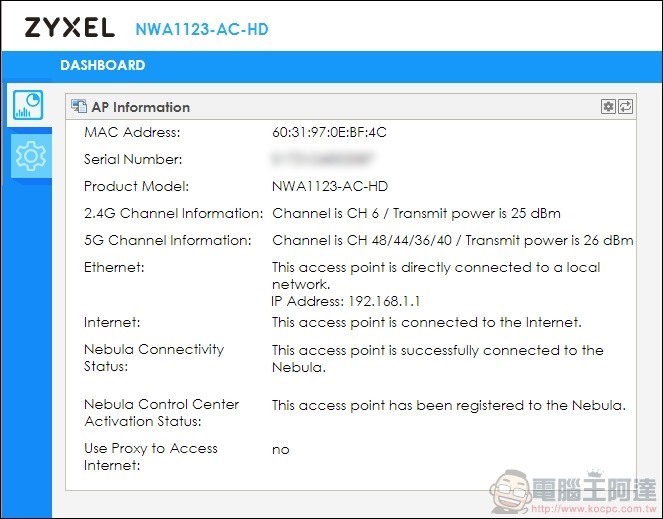Screen dimensions: 663x519
Task: Click the 2.4G Channel Information value
Action: coord(416,213)
